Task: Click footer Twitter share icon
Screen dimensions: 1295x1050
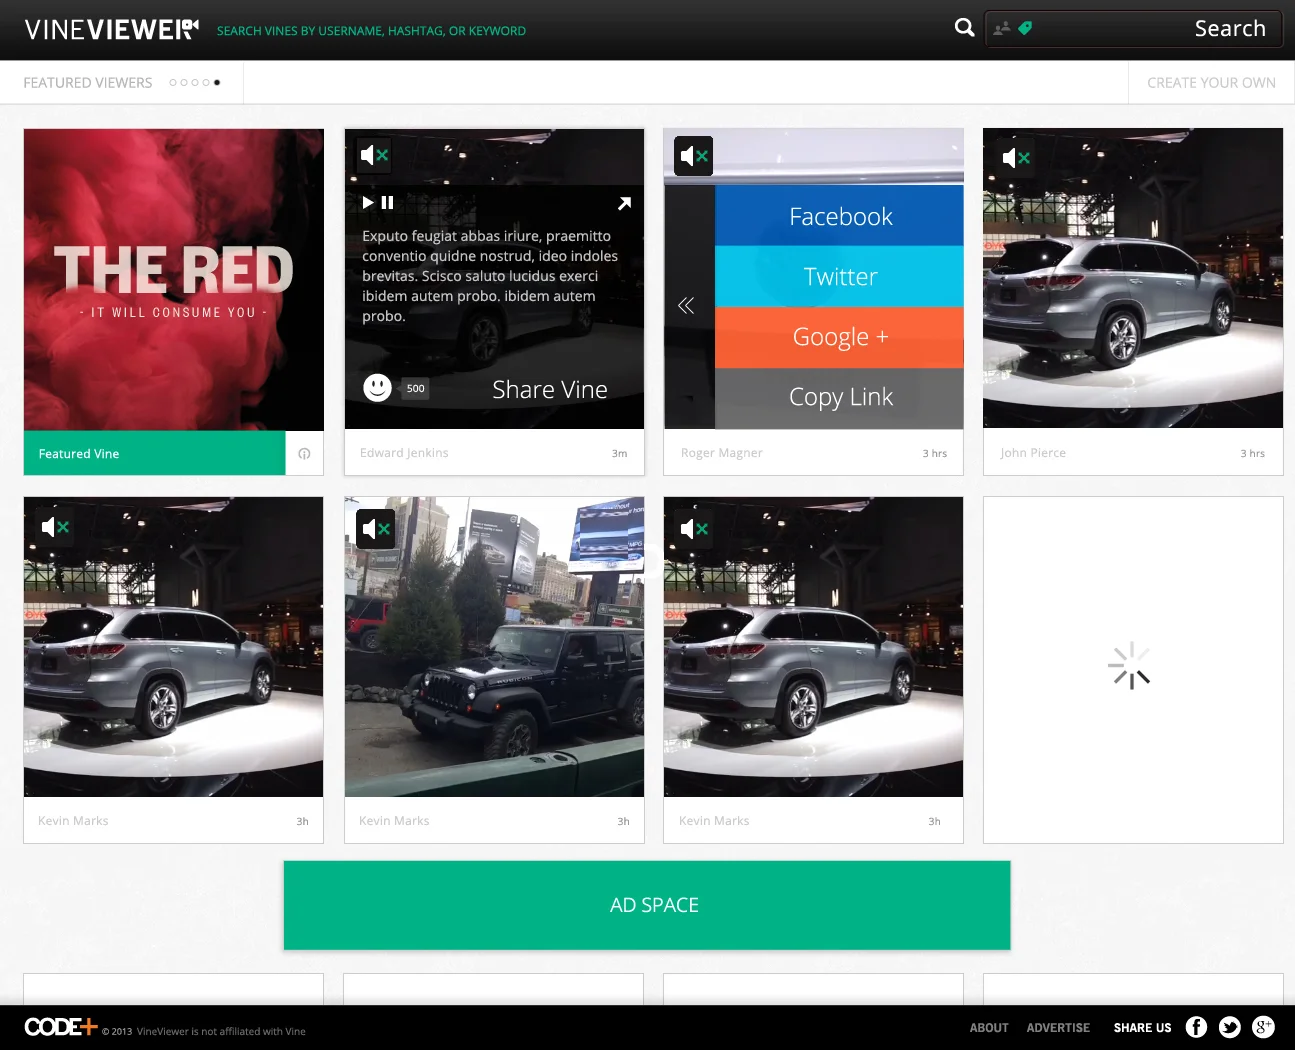Action: tap(1230, 1027)
